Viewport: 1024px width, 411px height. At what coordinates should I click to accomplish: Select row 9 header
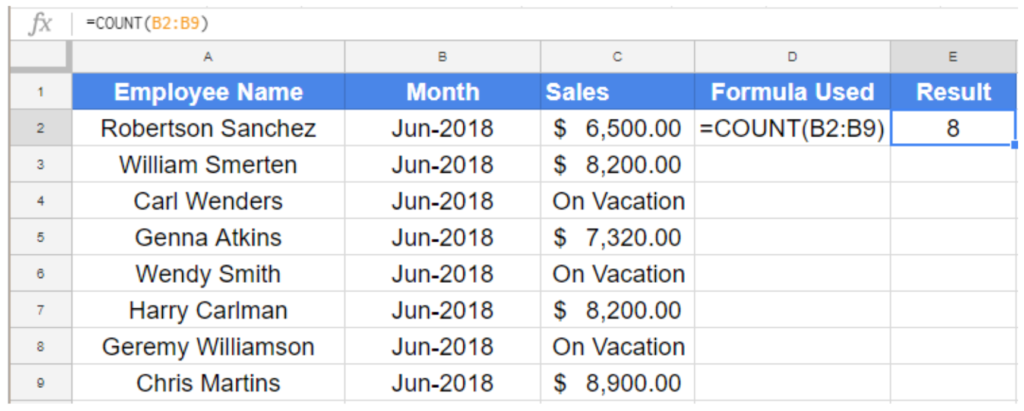point(40,383)
